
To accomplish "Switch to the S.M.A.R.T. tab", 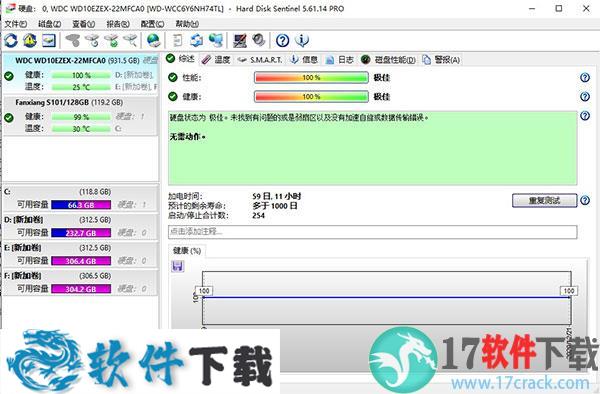I will coord(260,60).
